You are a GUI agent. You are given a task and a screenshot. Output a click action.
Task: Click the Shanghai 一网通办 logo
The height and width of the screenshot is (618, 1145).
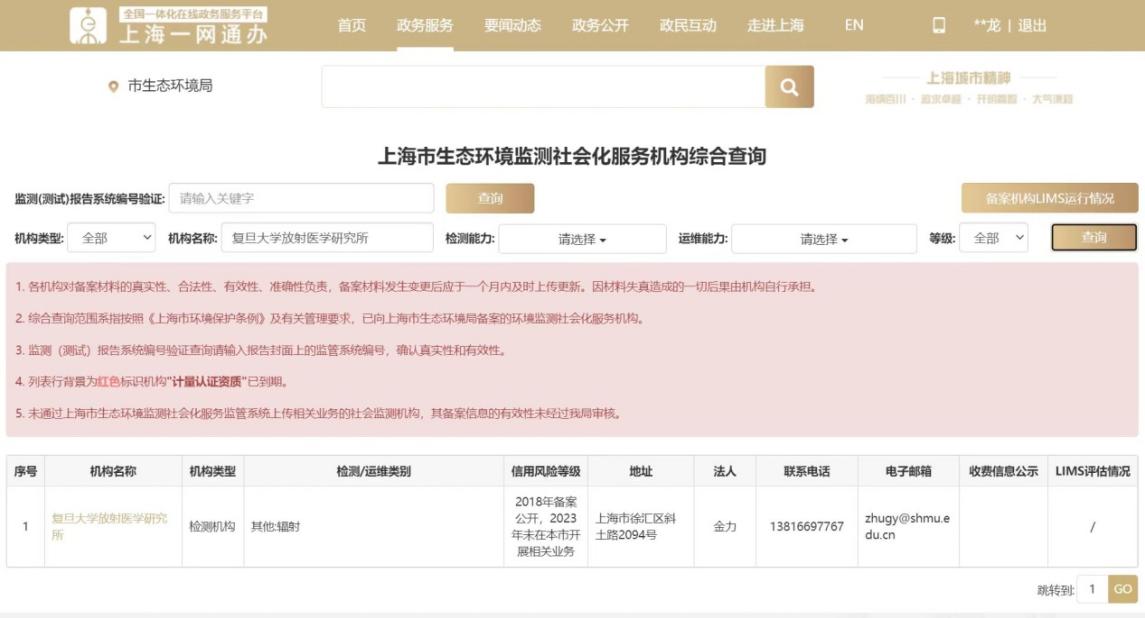click(170, 26)
